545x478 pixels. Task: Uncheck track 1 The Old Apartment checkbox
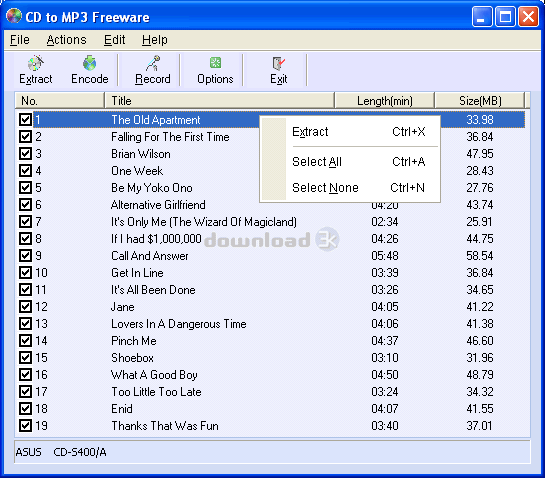[25, 120]
